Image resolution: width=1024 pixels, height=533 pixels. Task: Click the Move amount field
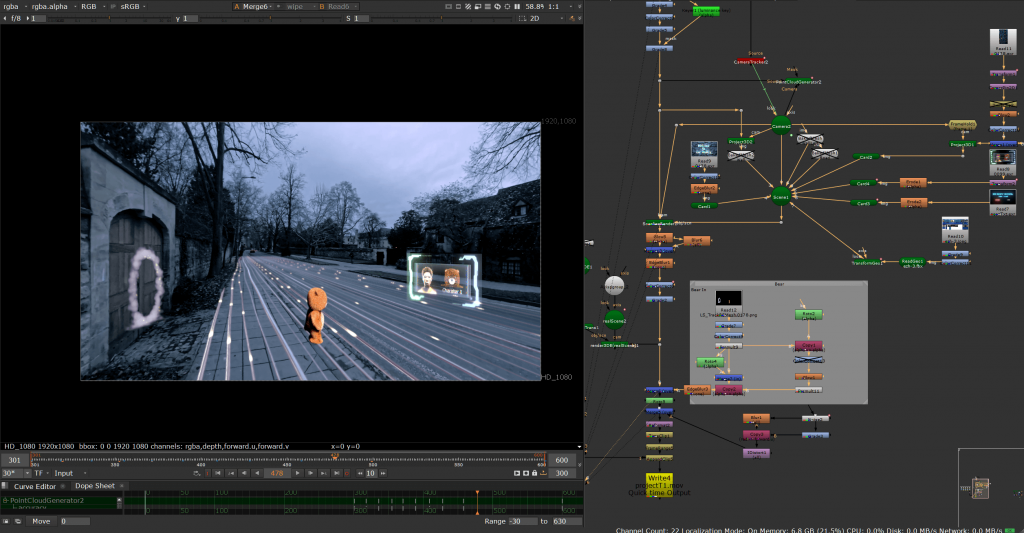[x=74, y=521]
